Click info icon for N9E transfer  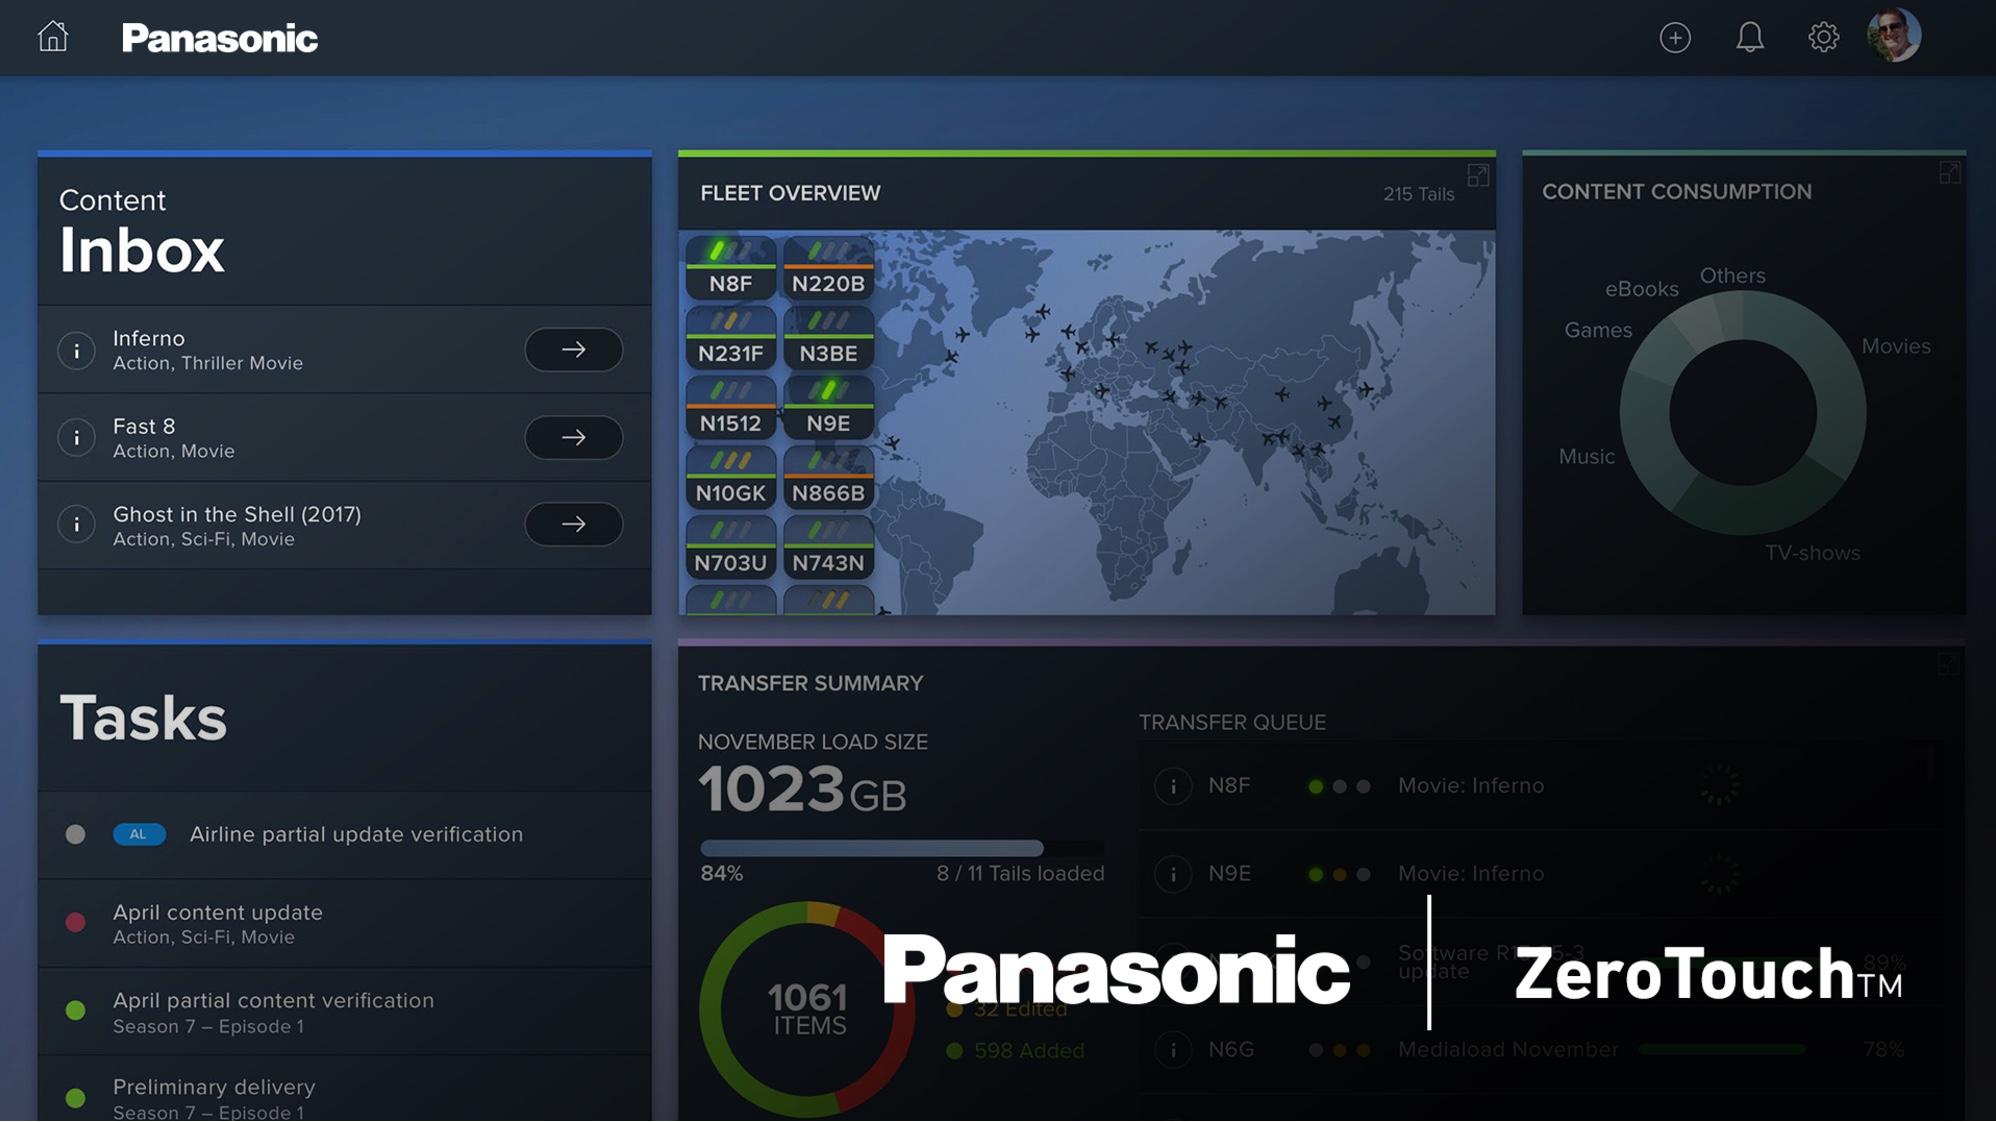click(1172, 874)
